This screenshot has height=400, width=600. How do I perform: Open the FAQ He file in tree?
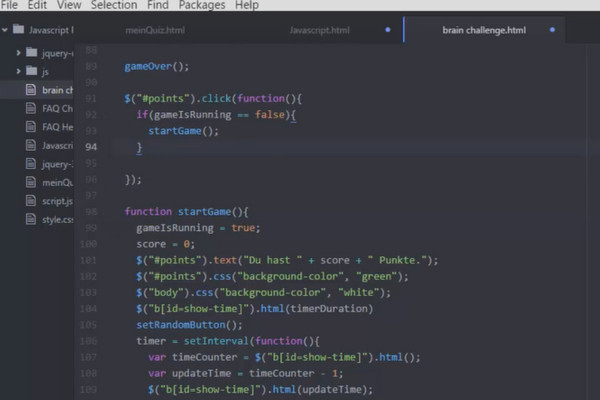[57, 127]
